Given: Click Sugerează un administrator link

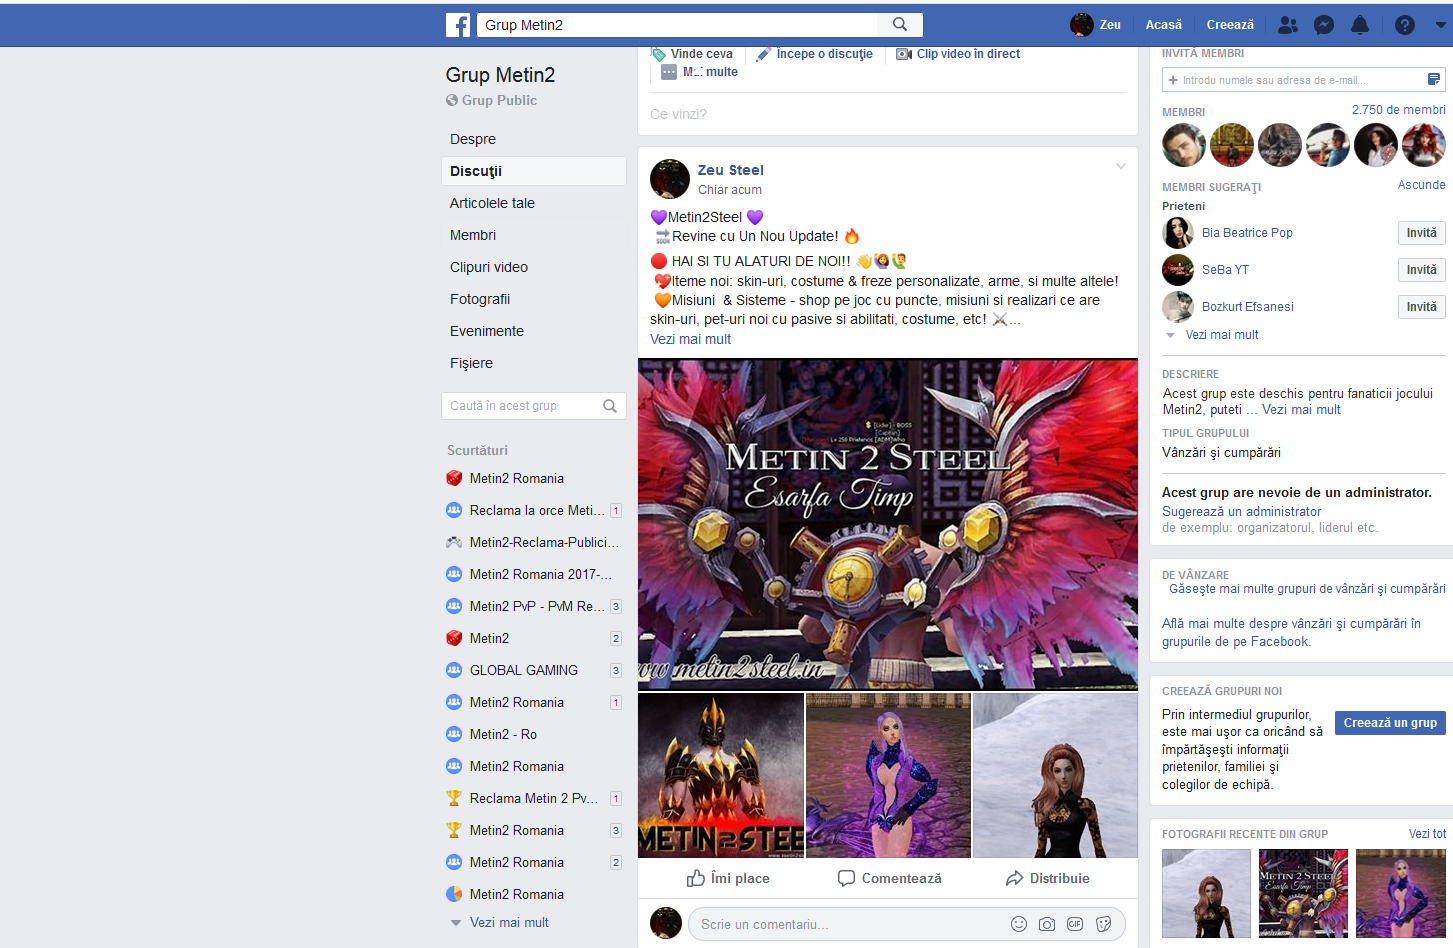Looking at the screenshot, I should [1241, 511].
